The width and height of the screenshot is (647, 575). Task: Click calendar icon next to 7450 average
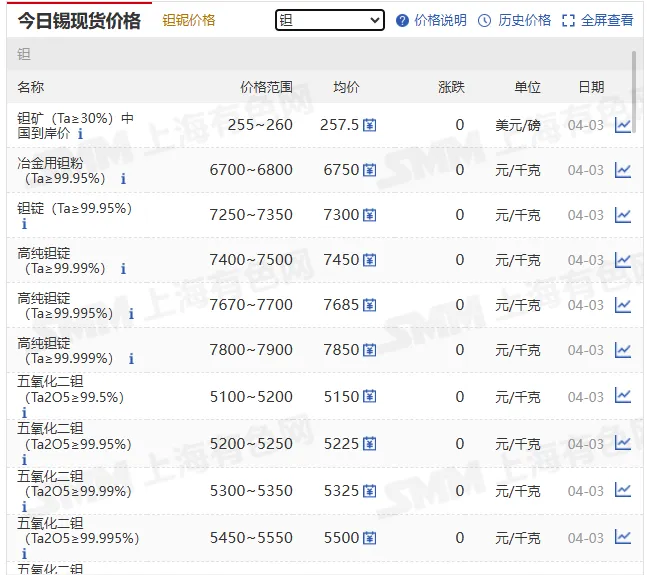click(369, 260)
